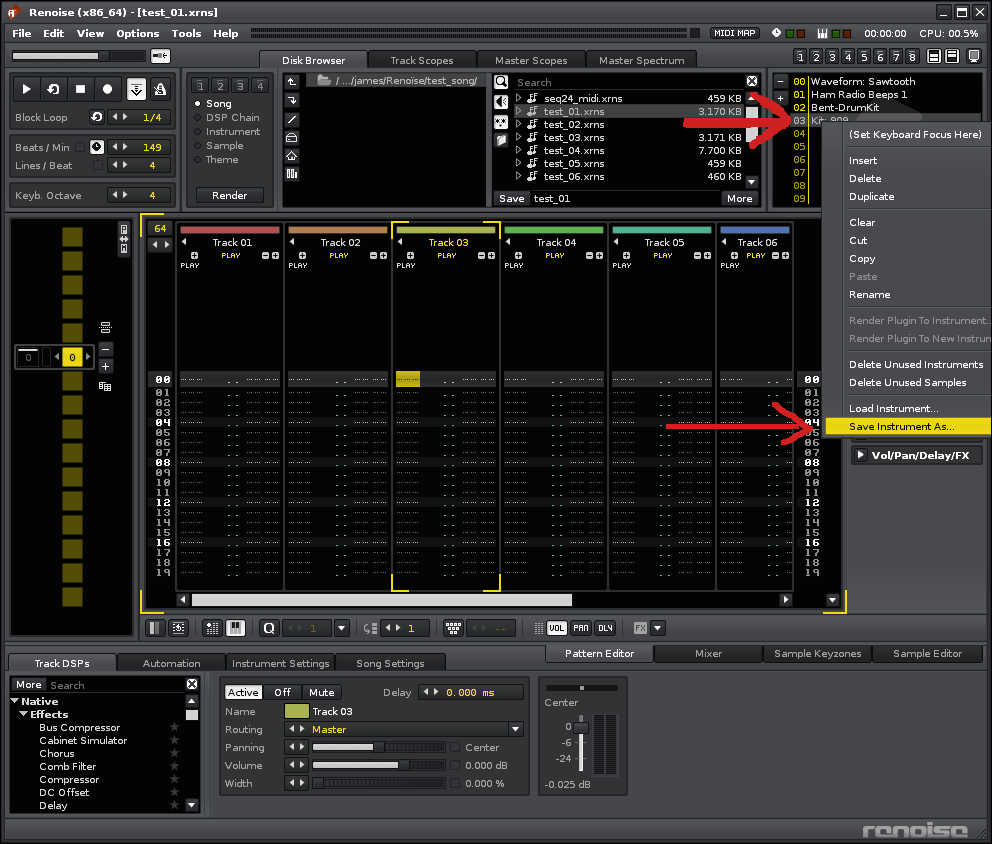This screenshot has width=992, height=844.
Task: Go to home folder in Disk Browser
Action: (292, 155)
